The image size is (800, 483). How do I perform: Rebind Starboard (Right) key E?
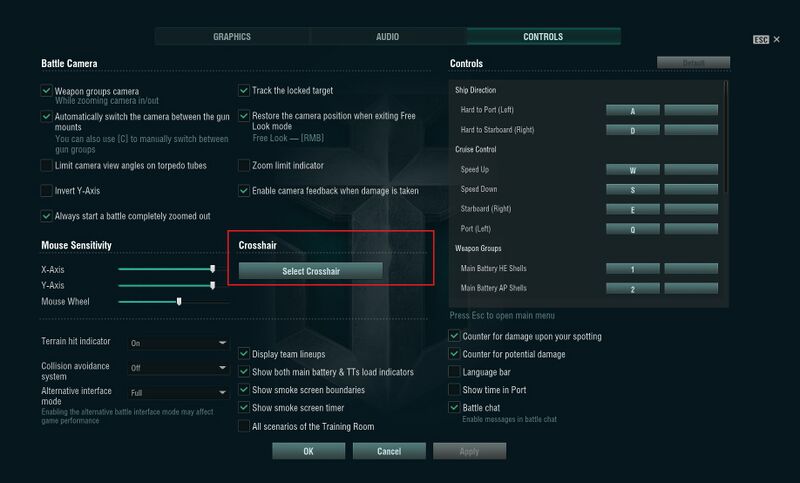tap(633, 209)
